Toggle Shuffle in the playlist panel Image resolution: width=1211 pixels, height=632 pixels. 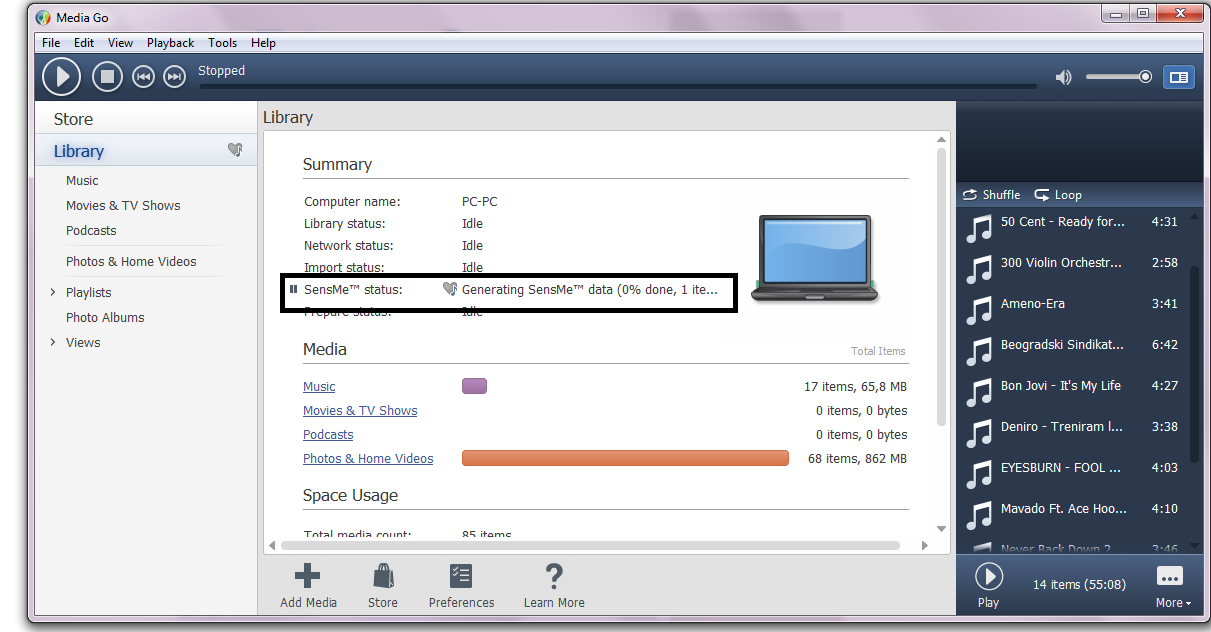[x=992, y=195]
